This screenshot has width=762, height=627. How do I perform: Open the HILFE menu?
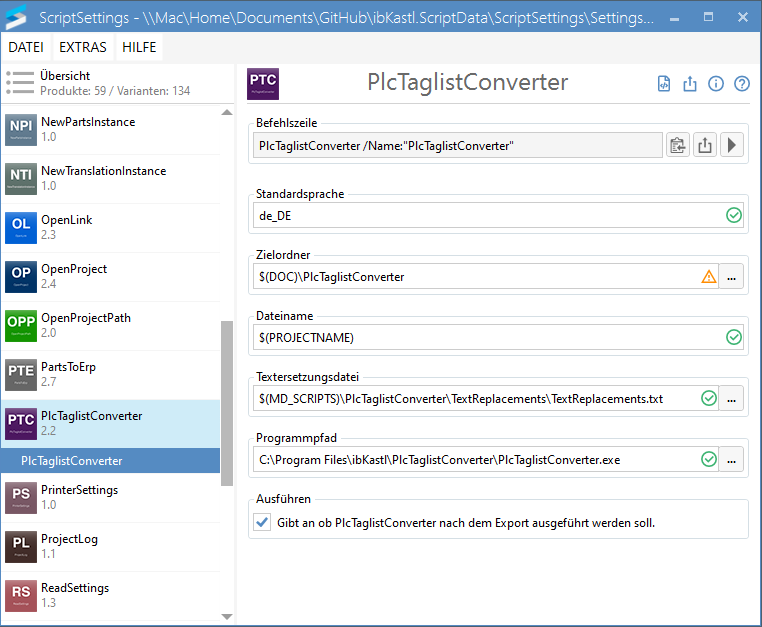(140, 47)
